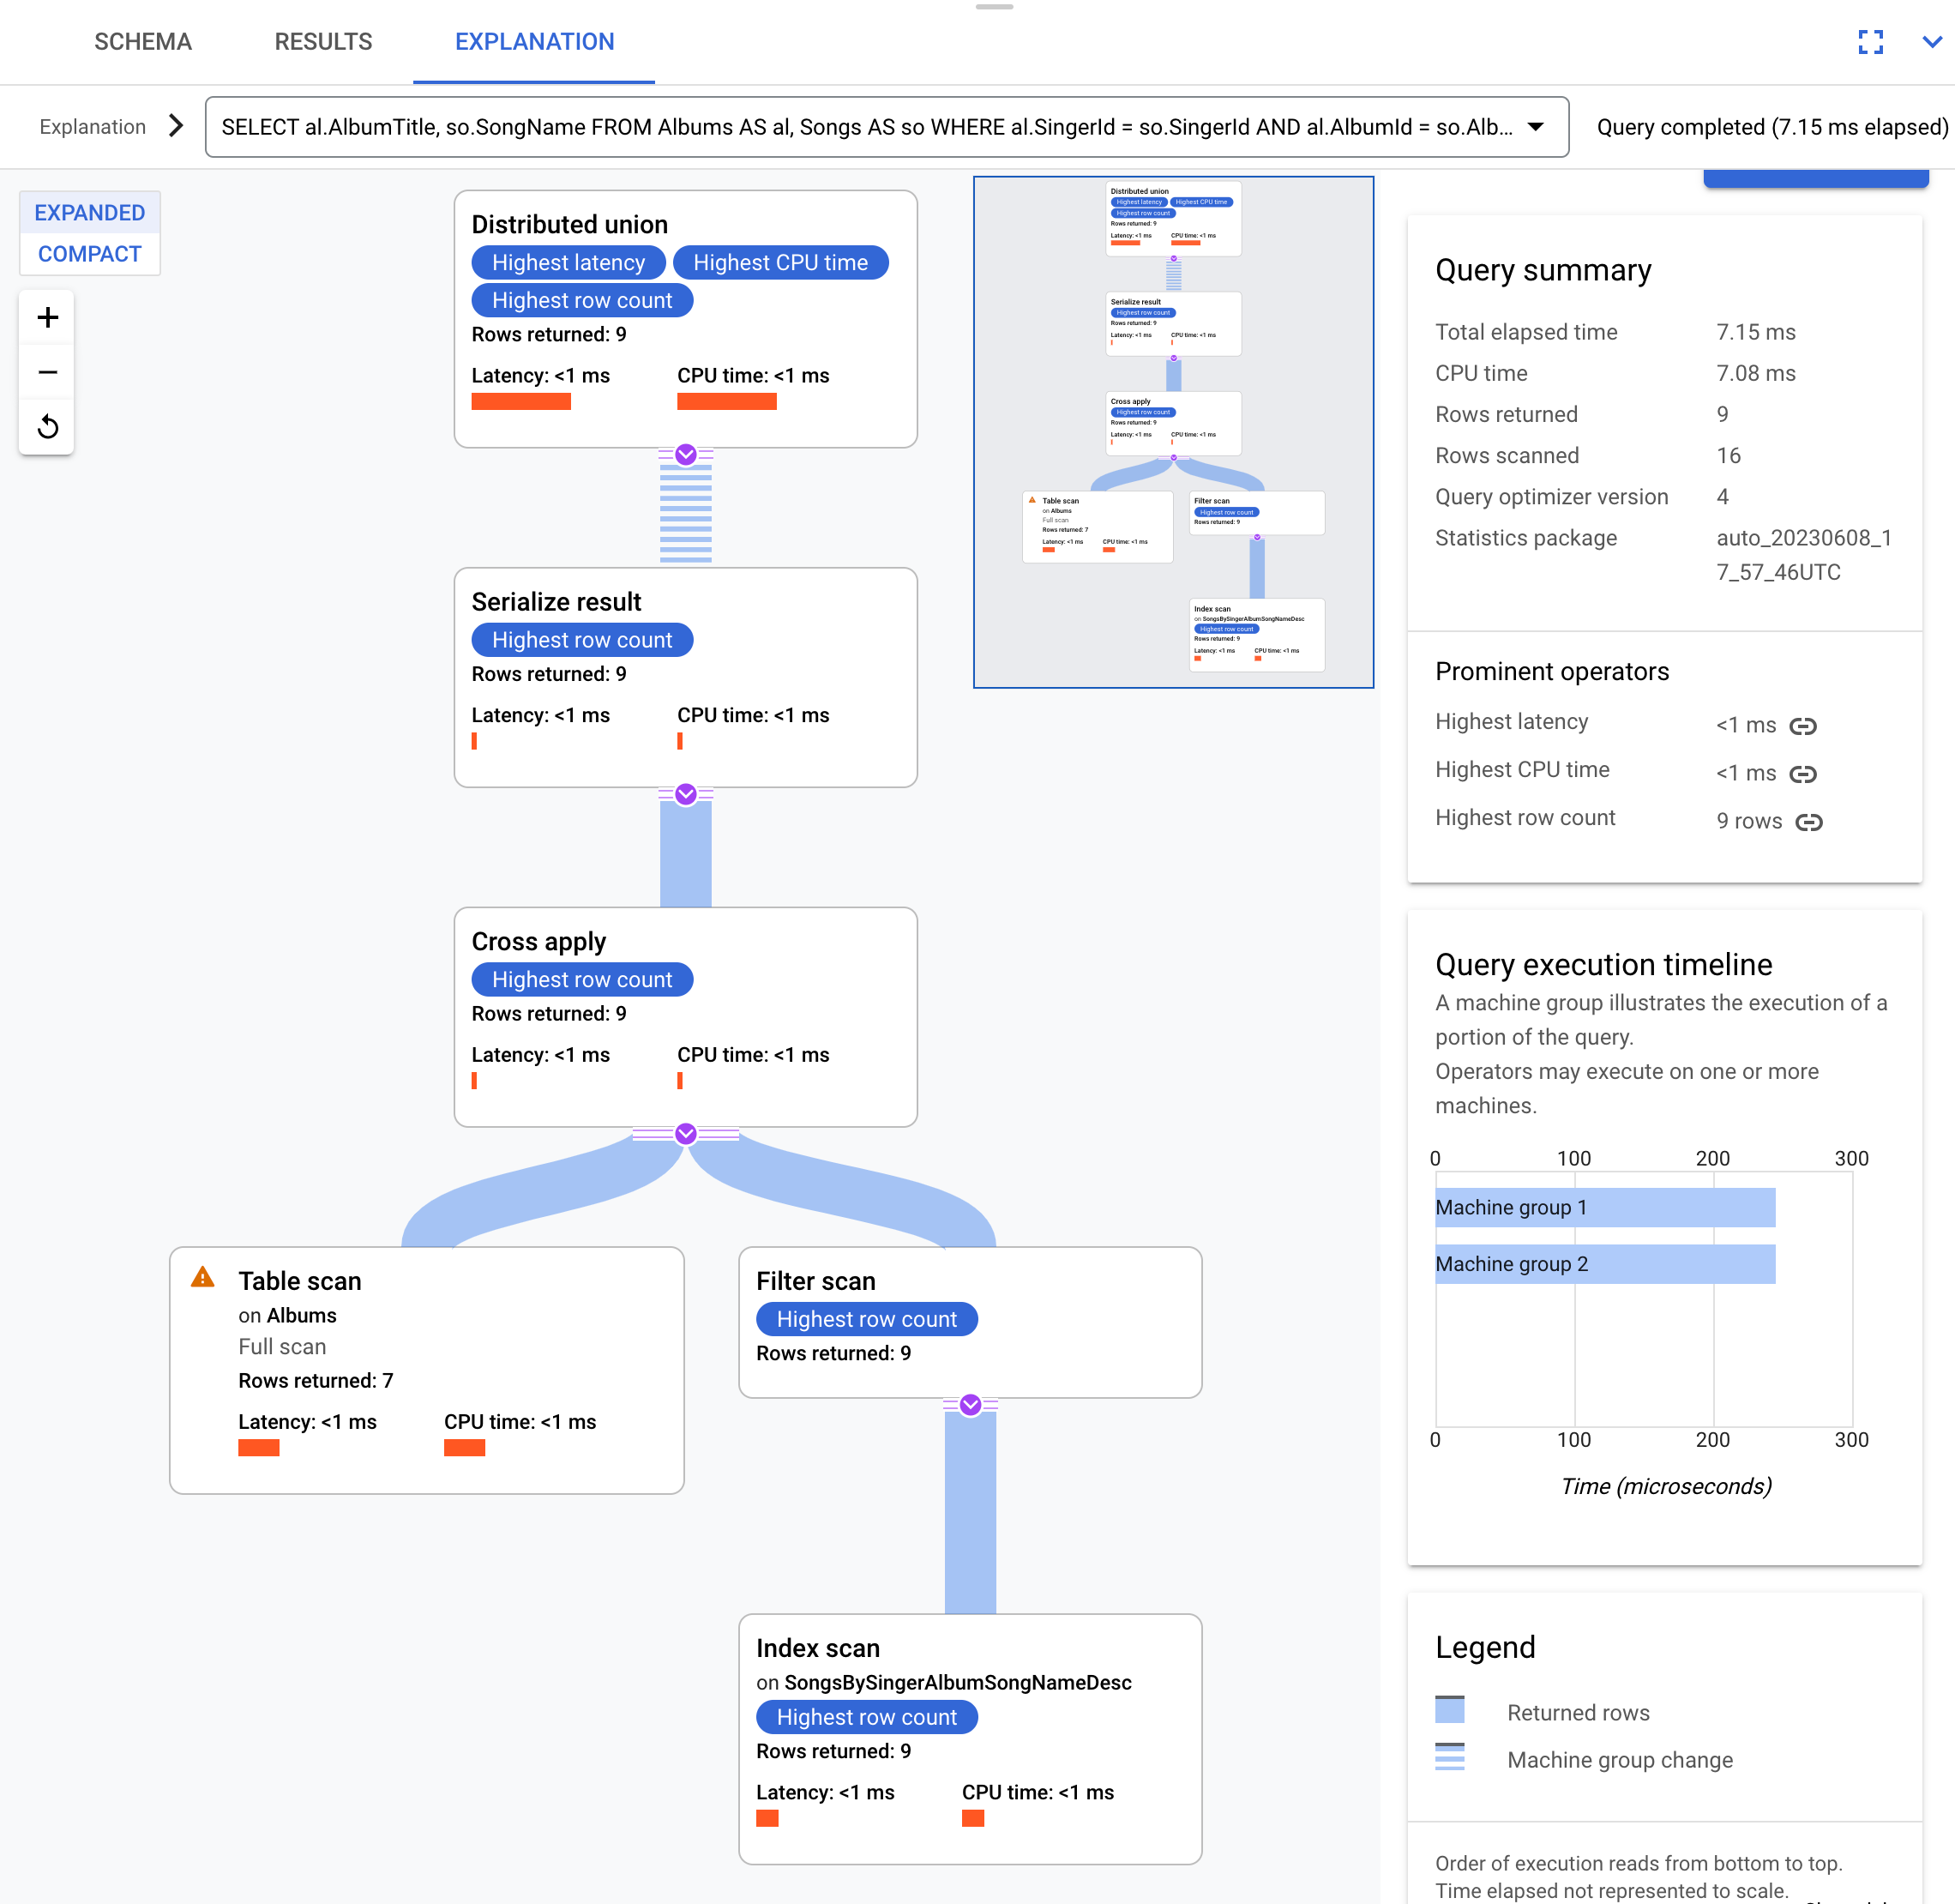The height and width of the screenshot is (1904, 1955).
Task: Click the fullscreen expand icon
Action: (1871, 42)
